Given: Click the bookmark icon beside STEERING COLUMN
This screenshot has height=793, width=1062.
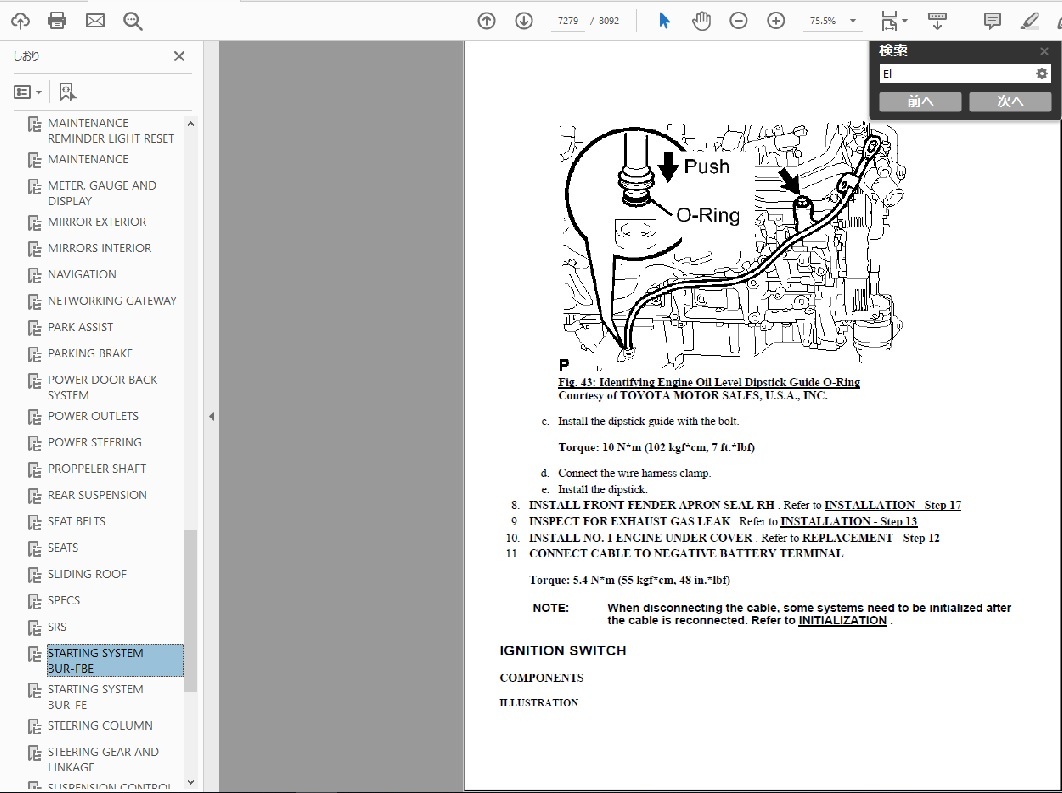Looking at the screenshot, I should [35, 727].
